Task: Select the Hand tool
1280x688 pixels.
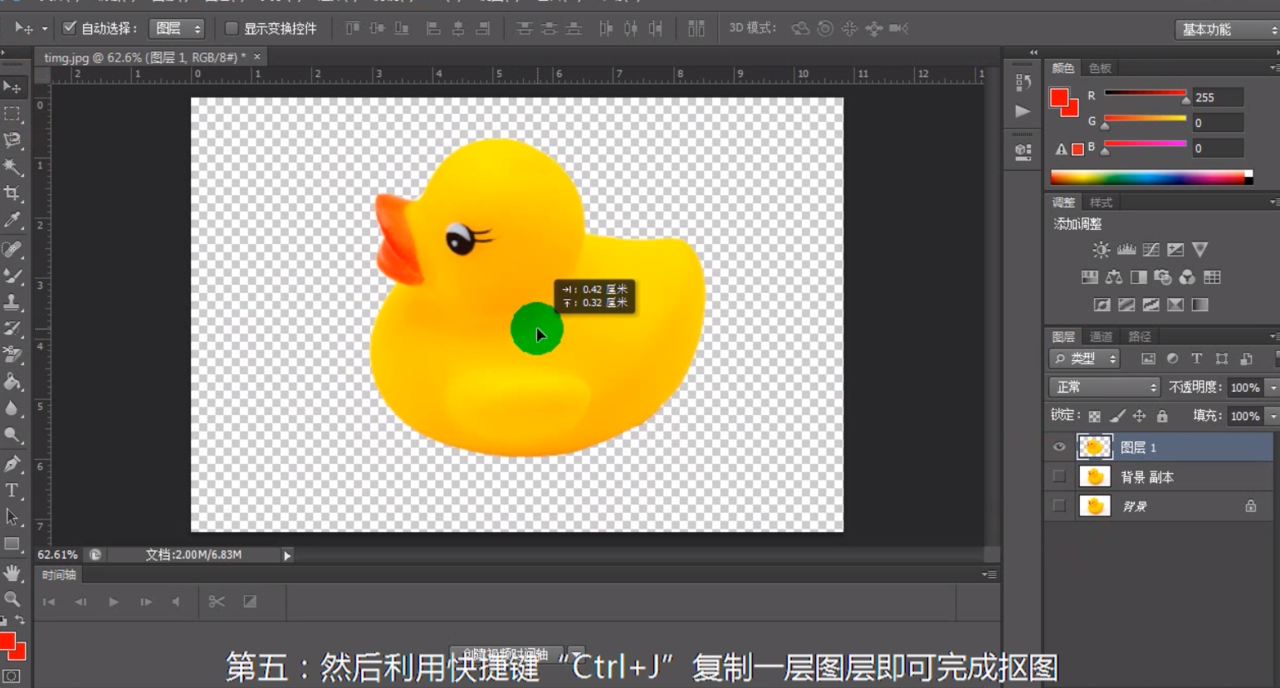Action: pyautogui.click(x=12, y=572)
